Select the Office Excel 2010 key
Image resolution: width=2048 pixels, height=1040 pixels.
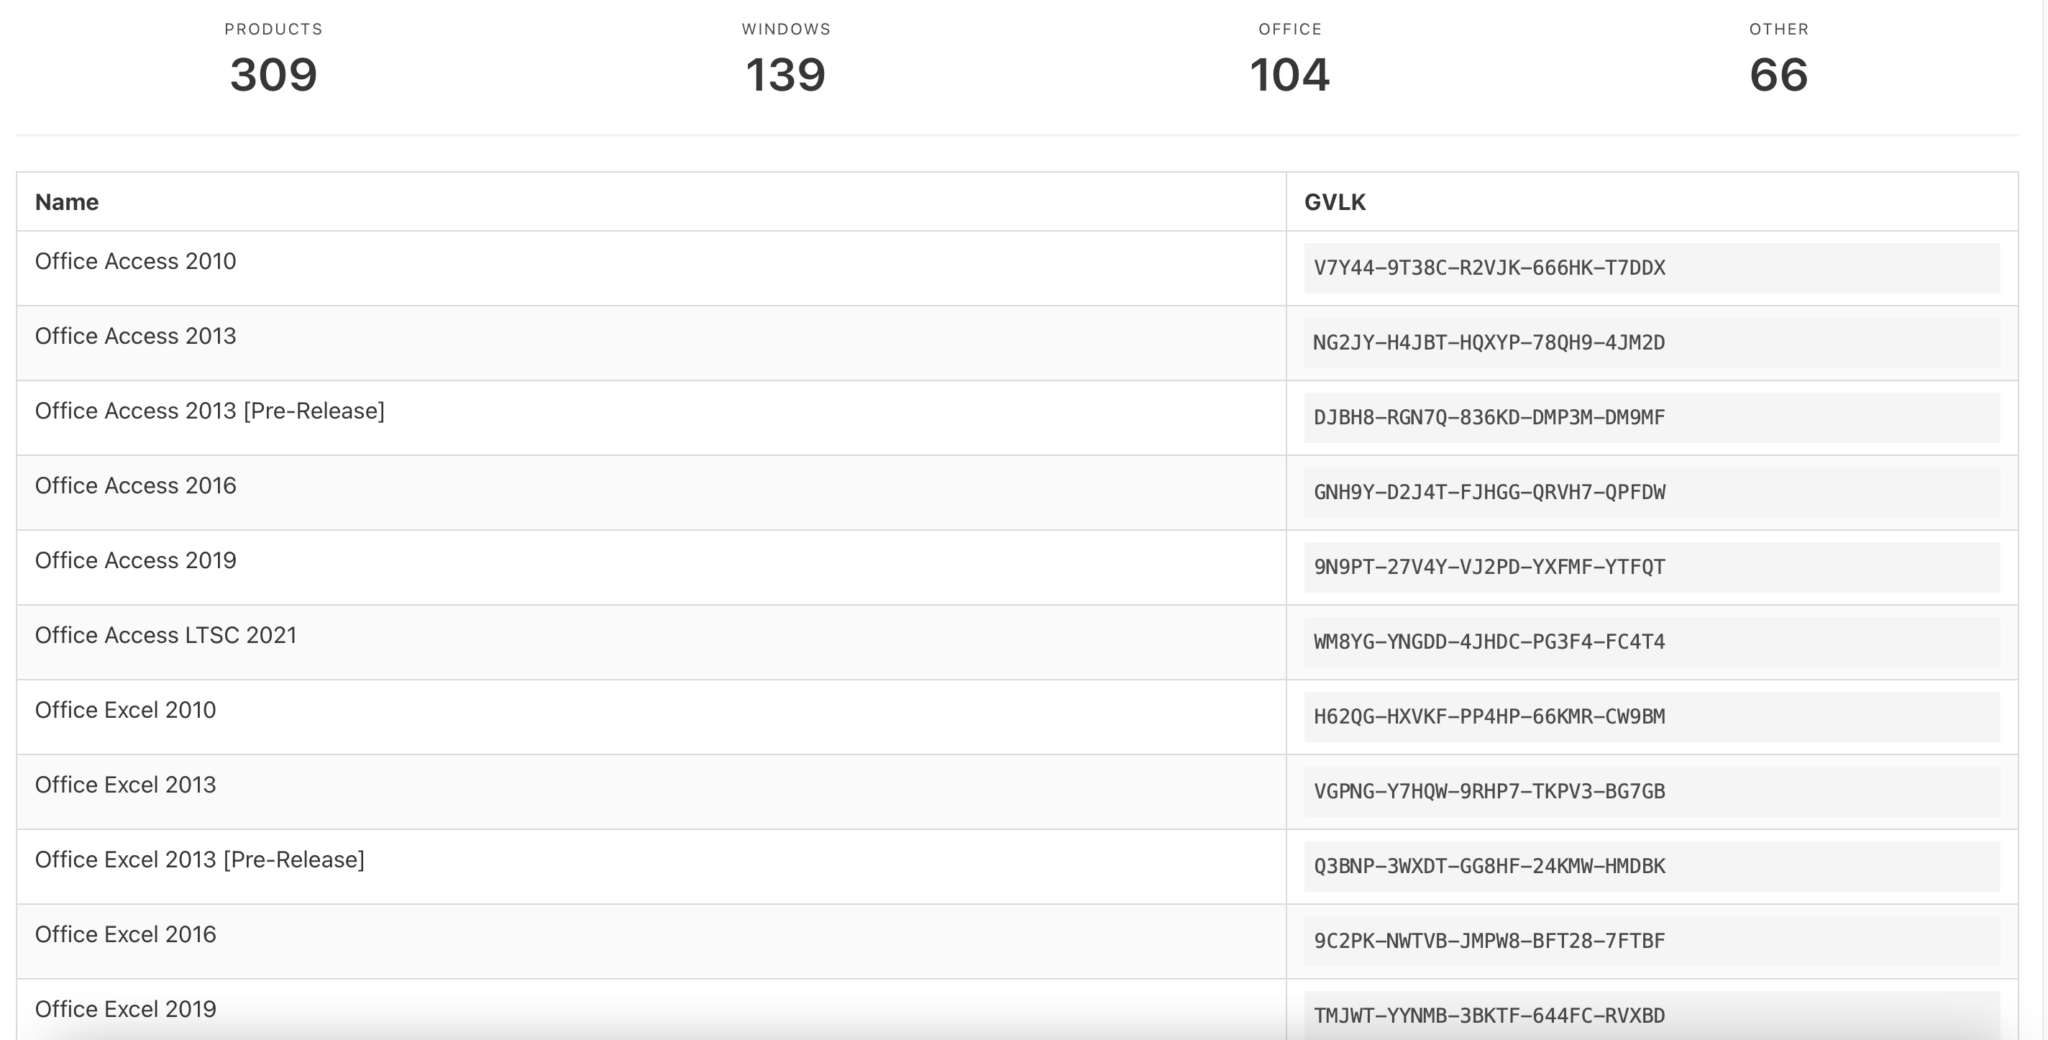point(1489,717)
